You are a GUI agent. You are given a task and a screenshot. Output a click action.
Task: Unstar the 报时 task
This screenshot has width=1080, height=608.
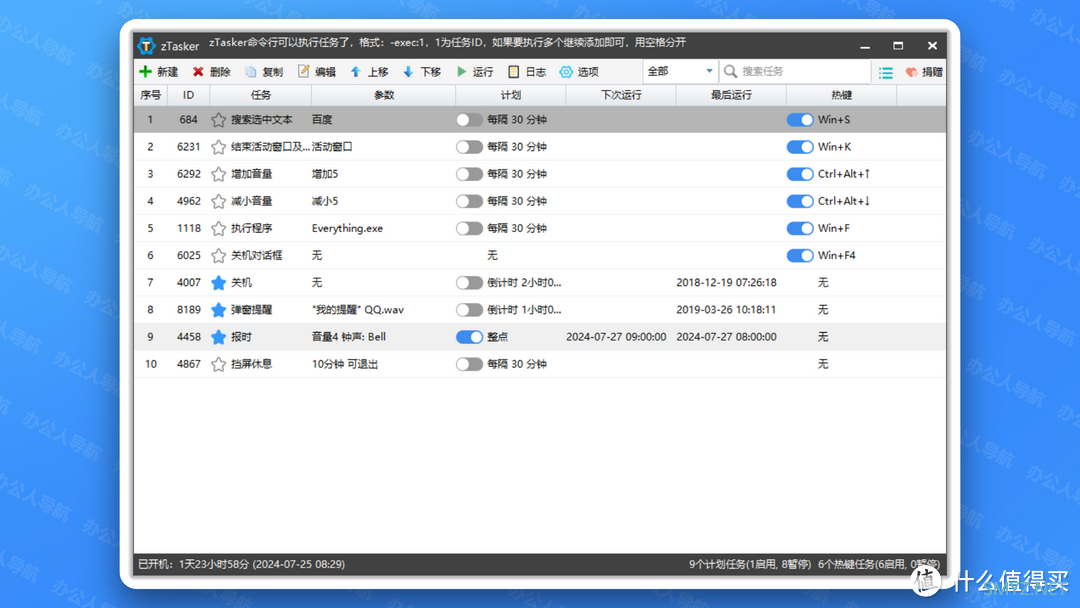tap(218, 337)
